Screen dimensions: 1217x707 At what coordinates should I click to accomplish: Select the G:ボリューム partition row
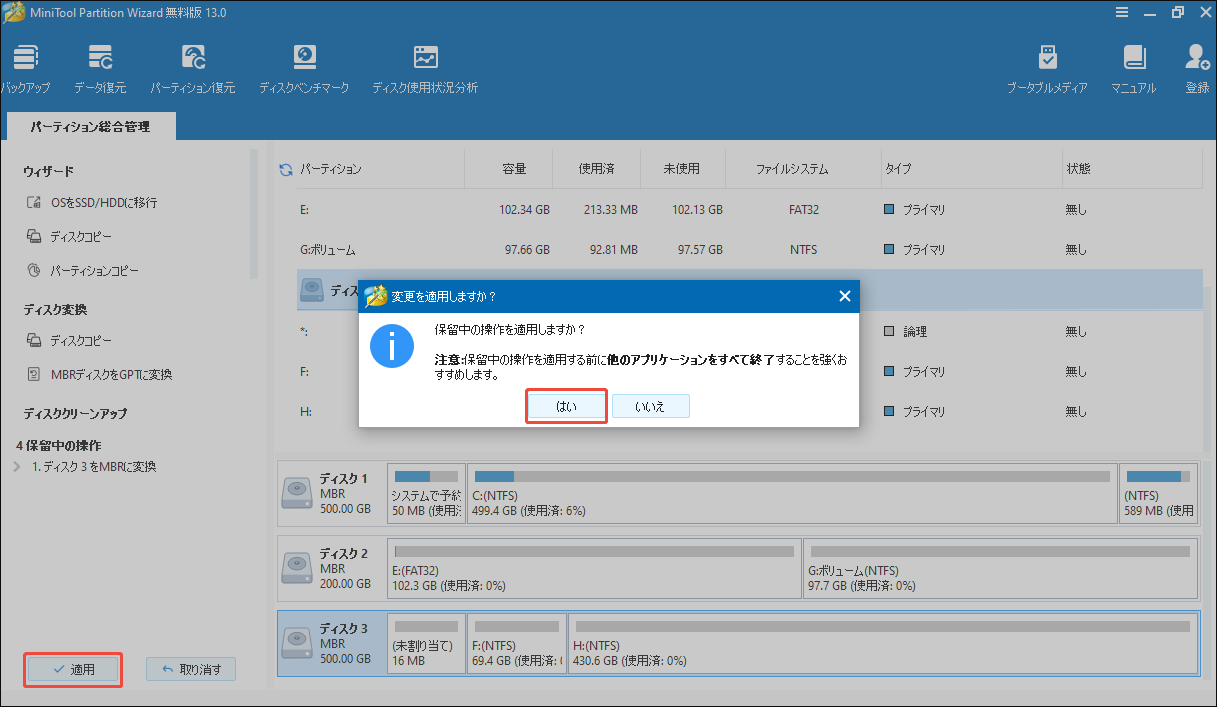tap(749, 249)
